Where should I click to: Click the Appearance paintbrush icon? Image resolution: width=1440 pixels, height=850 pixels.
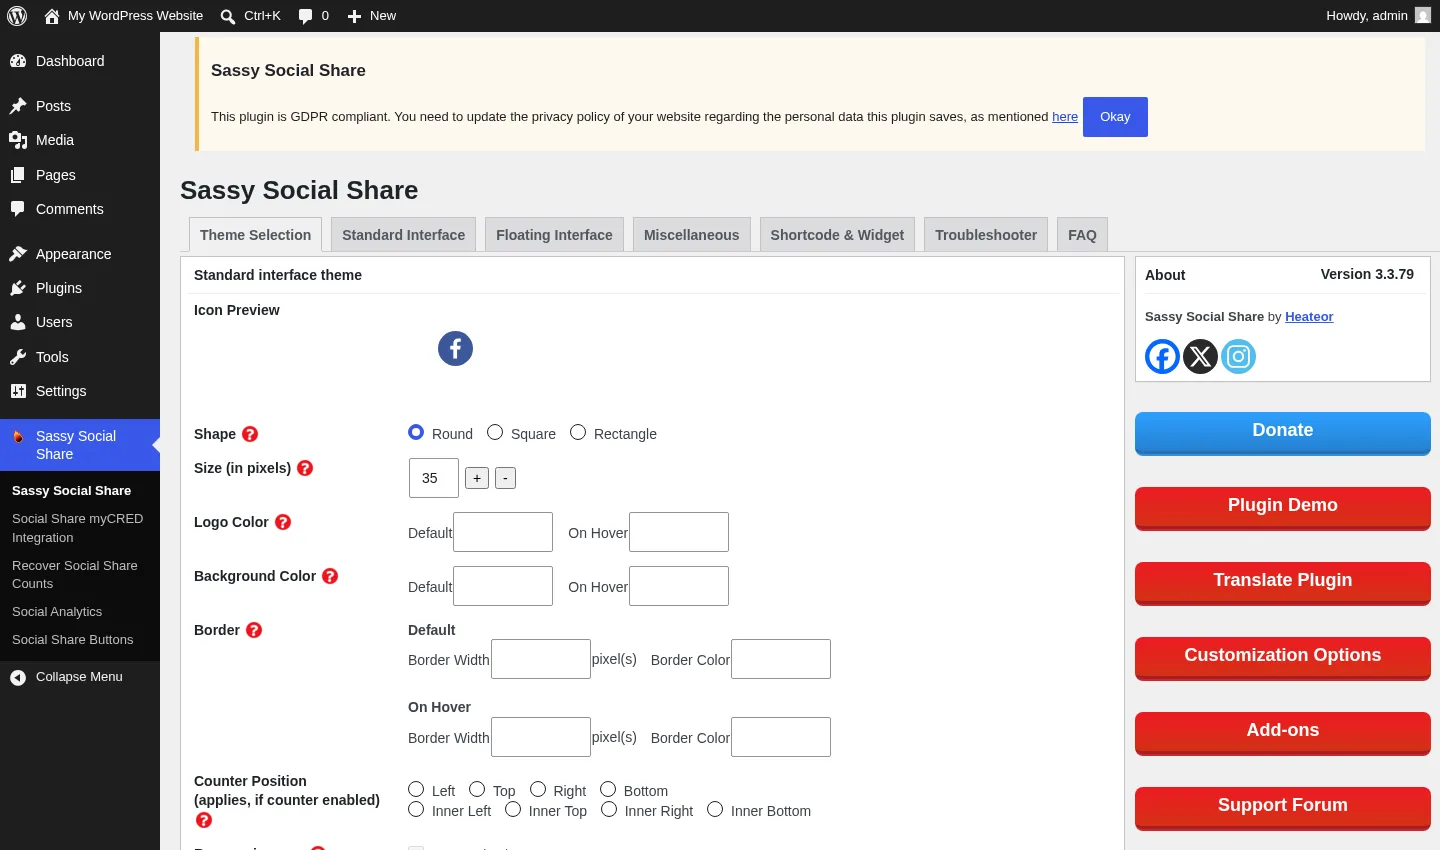point(18,254)
